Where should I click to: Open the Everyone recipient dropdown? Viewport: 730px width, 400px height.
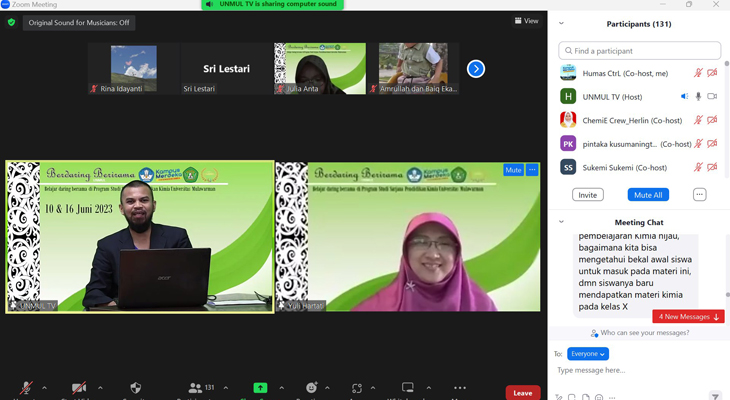587,353
